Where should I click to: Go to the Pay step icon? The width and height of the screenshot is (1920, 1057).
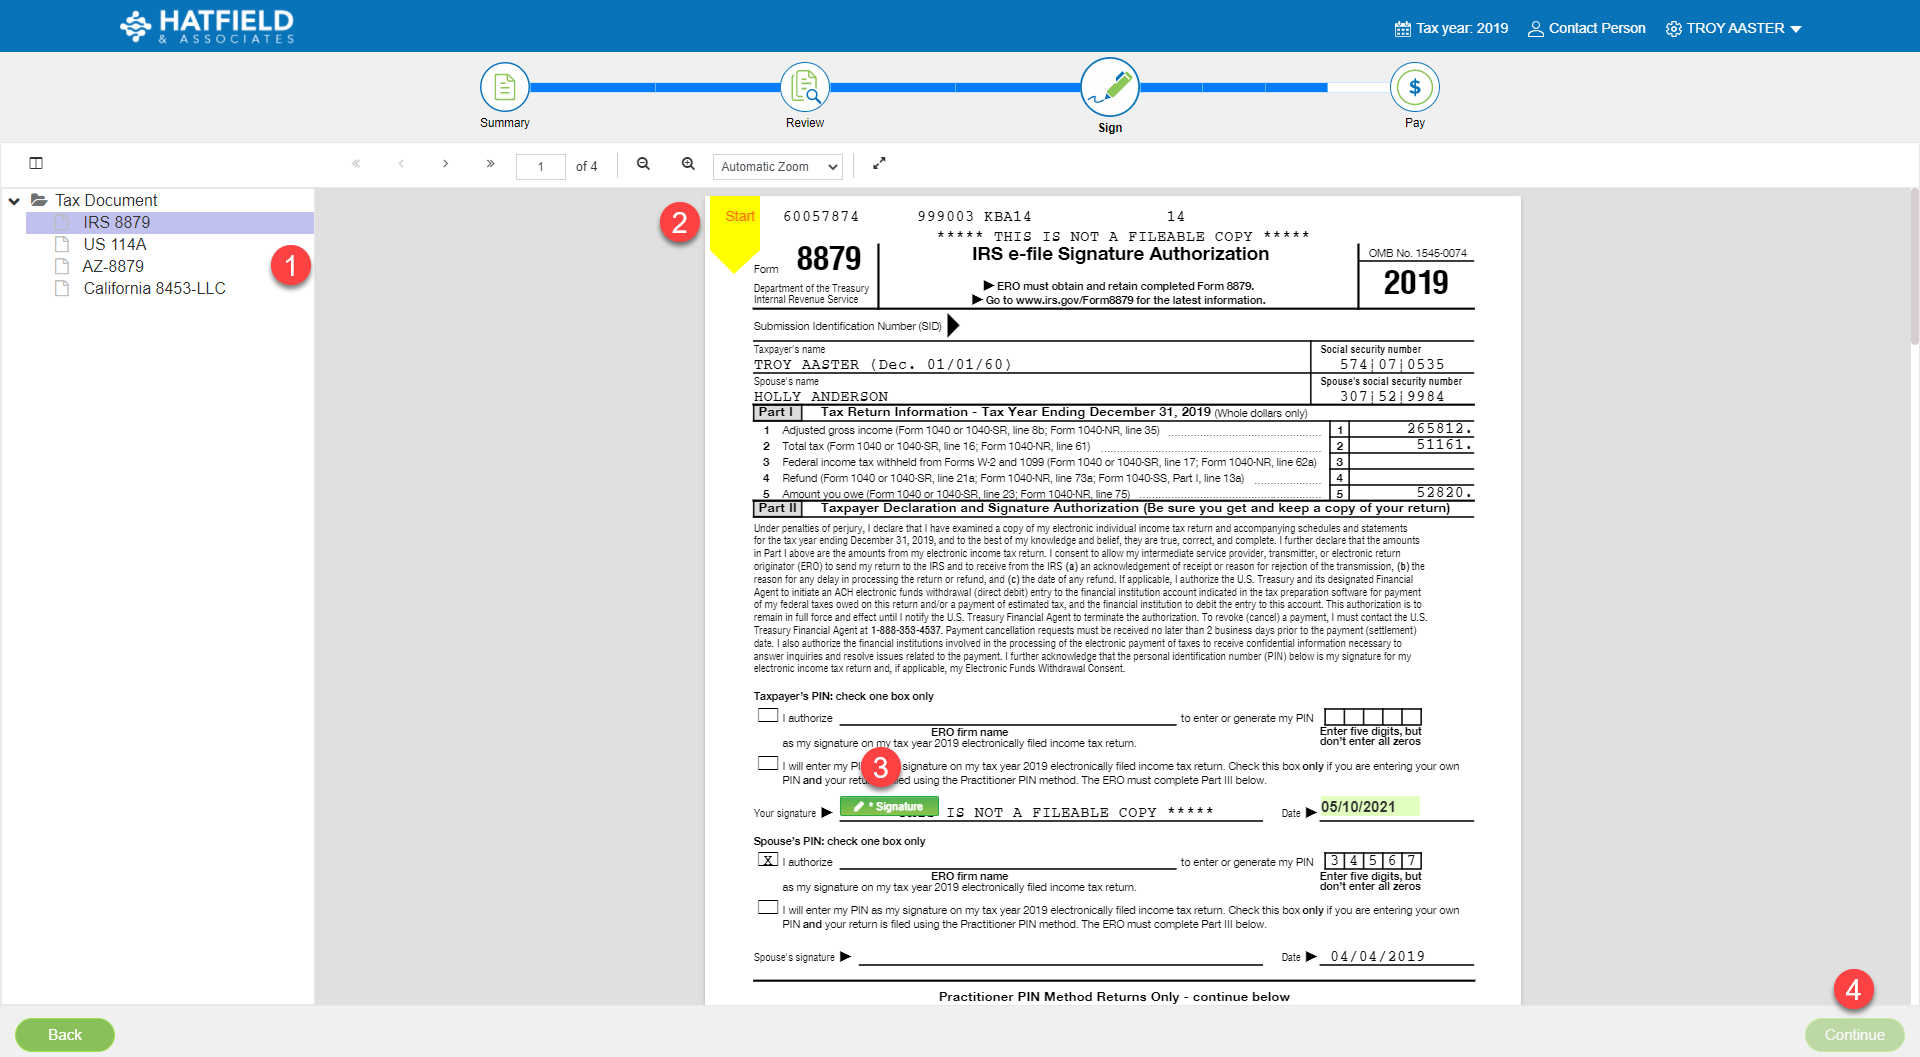[1414, 87]
